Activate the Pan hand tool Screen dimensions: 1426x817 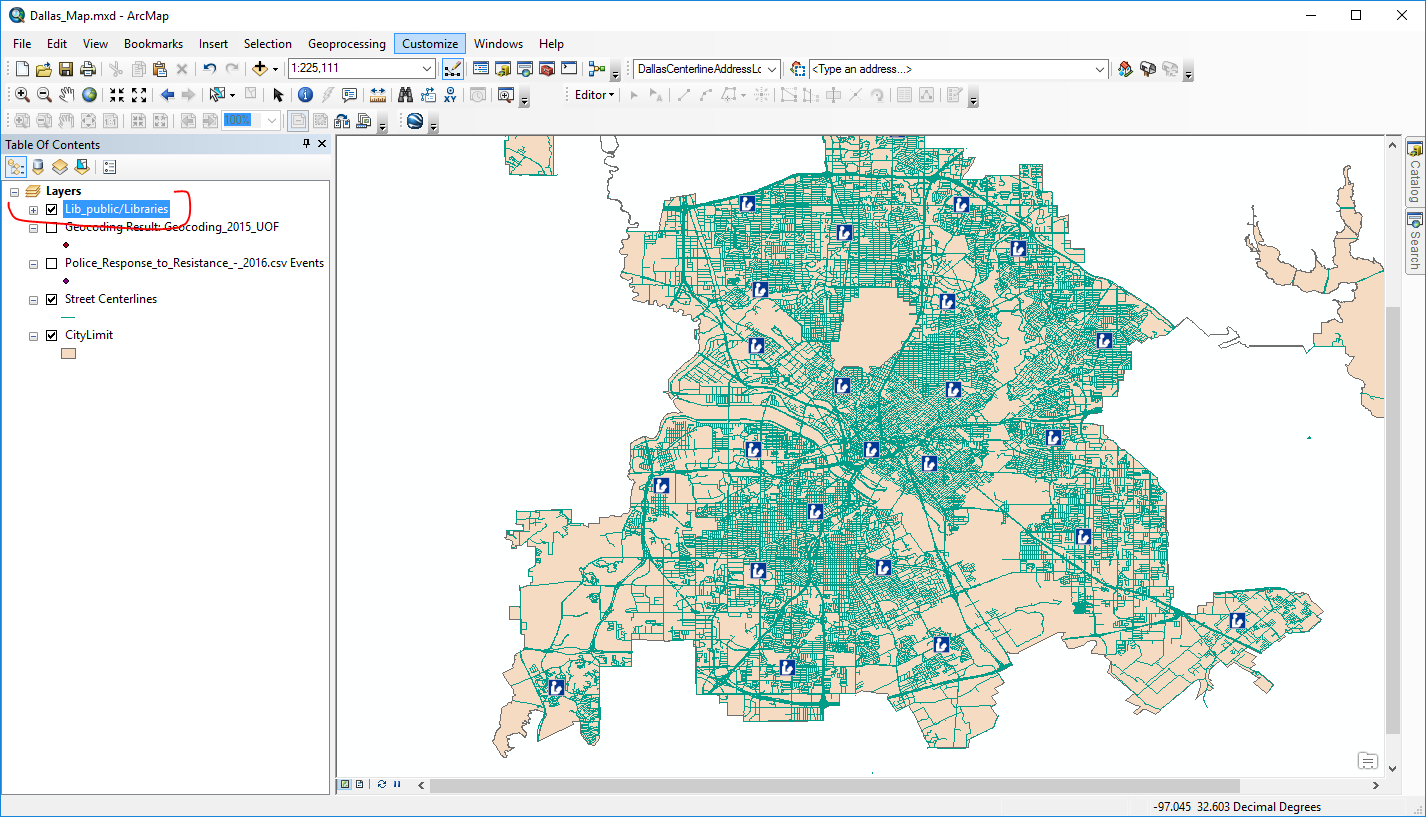point(67,95)
